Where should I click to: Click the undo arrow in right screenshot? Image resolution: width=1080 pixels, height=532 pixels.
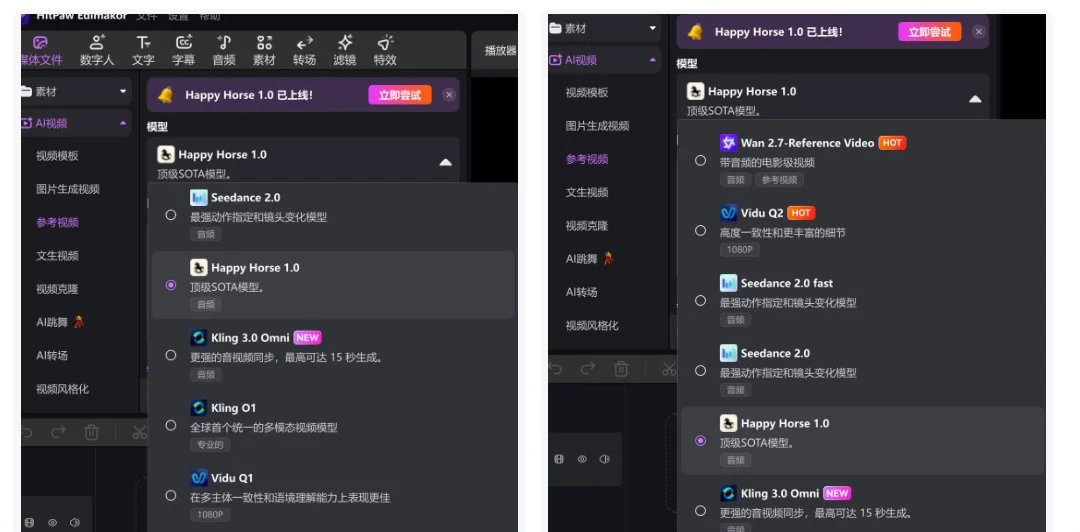[555, 369]
